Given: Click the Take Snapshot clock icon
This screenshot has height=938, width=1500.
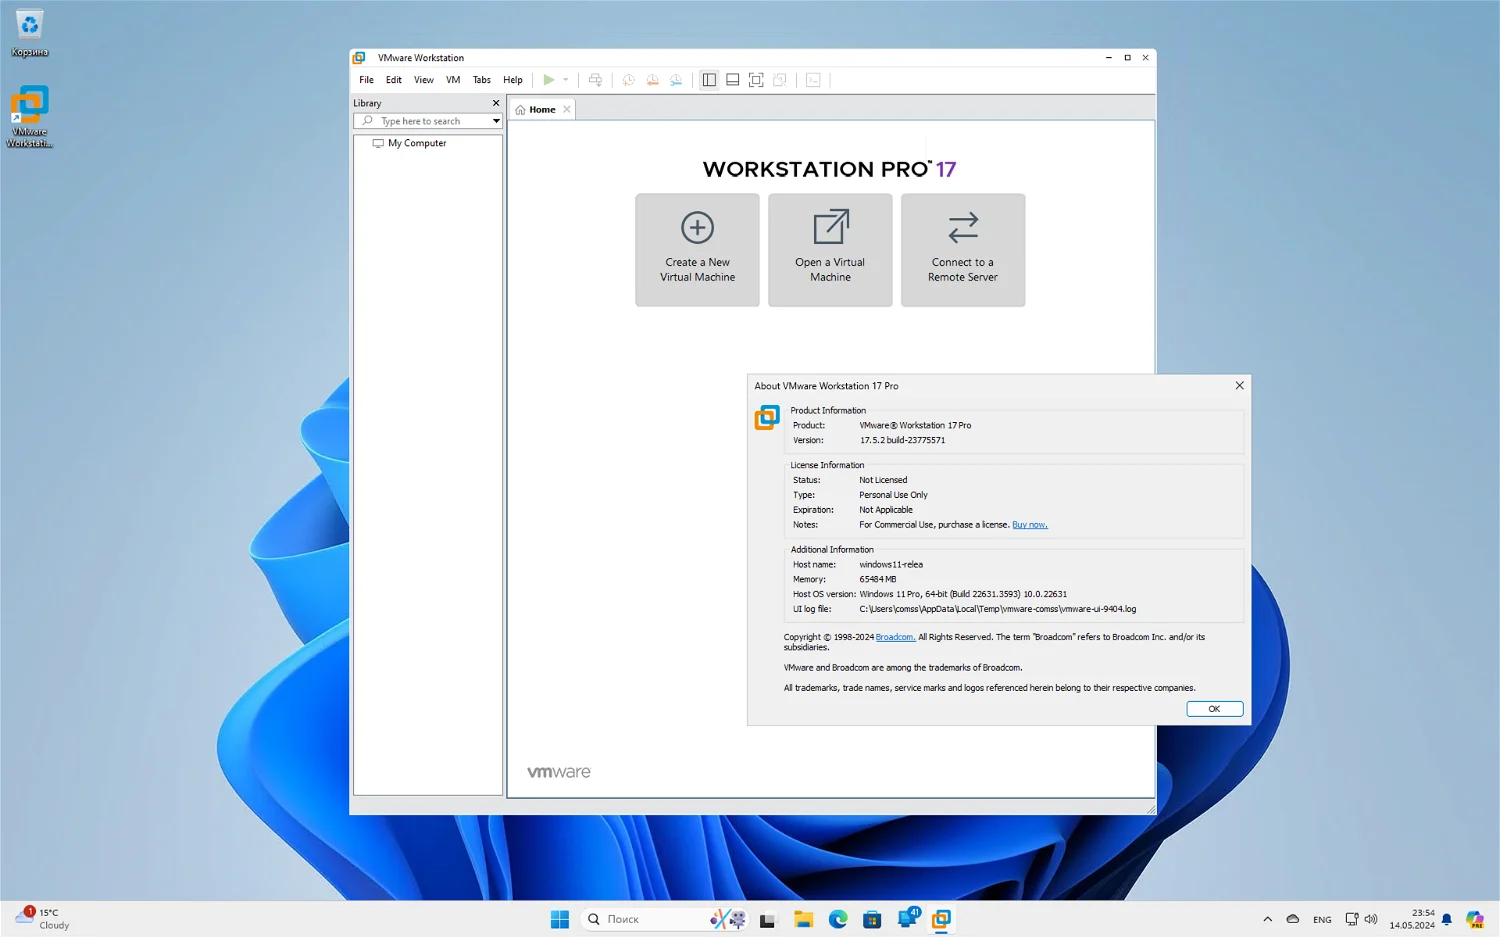Looking at the screenshot, I should tap(628, 80).
